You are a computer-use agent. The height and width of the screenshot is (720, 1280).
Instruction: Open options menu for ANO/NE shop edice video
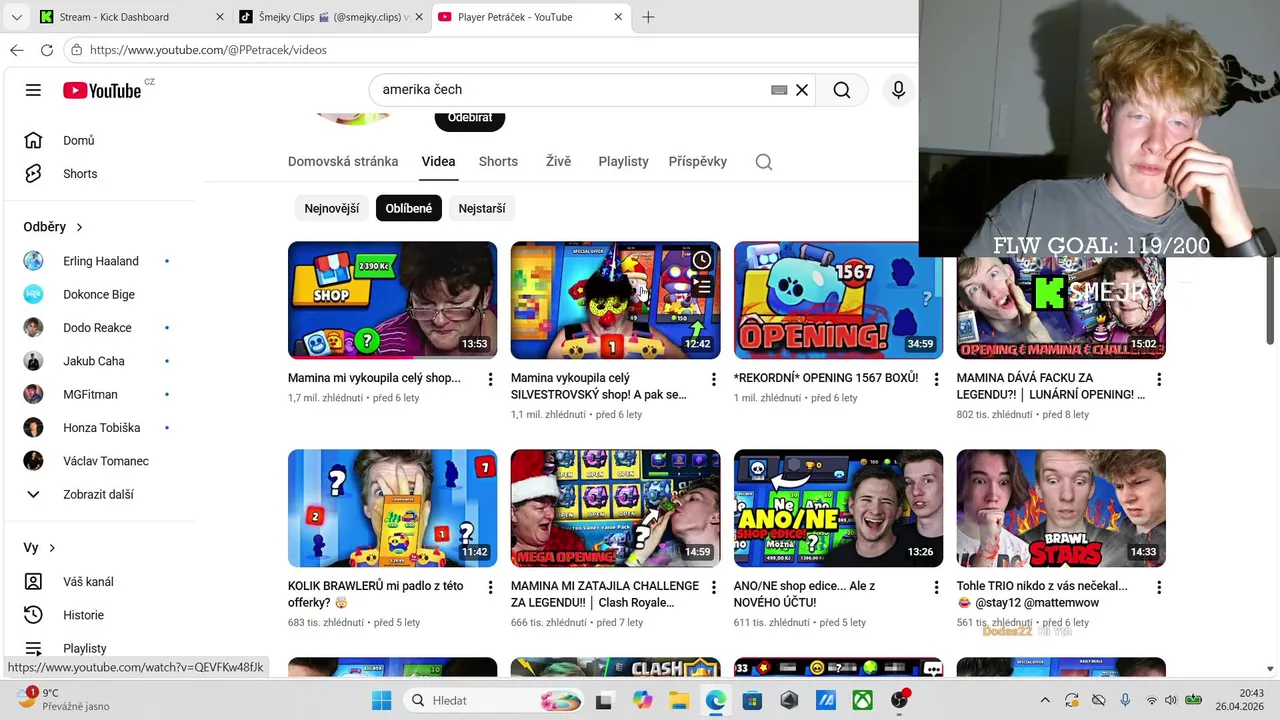[936, 587]
